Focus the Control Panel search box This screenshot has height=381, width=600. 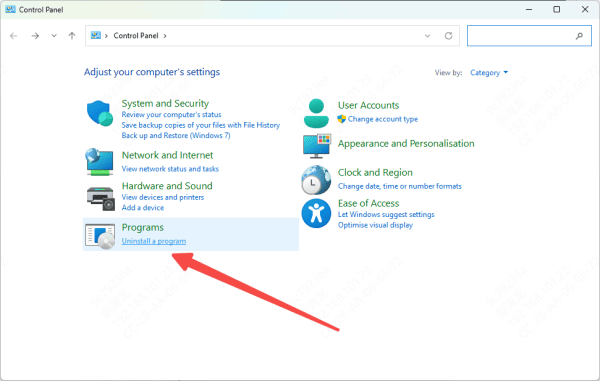529,36
